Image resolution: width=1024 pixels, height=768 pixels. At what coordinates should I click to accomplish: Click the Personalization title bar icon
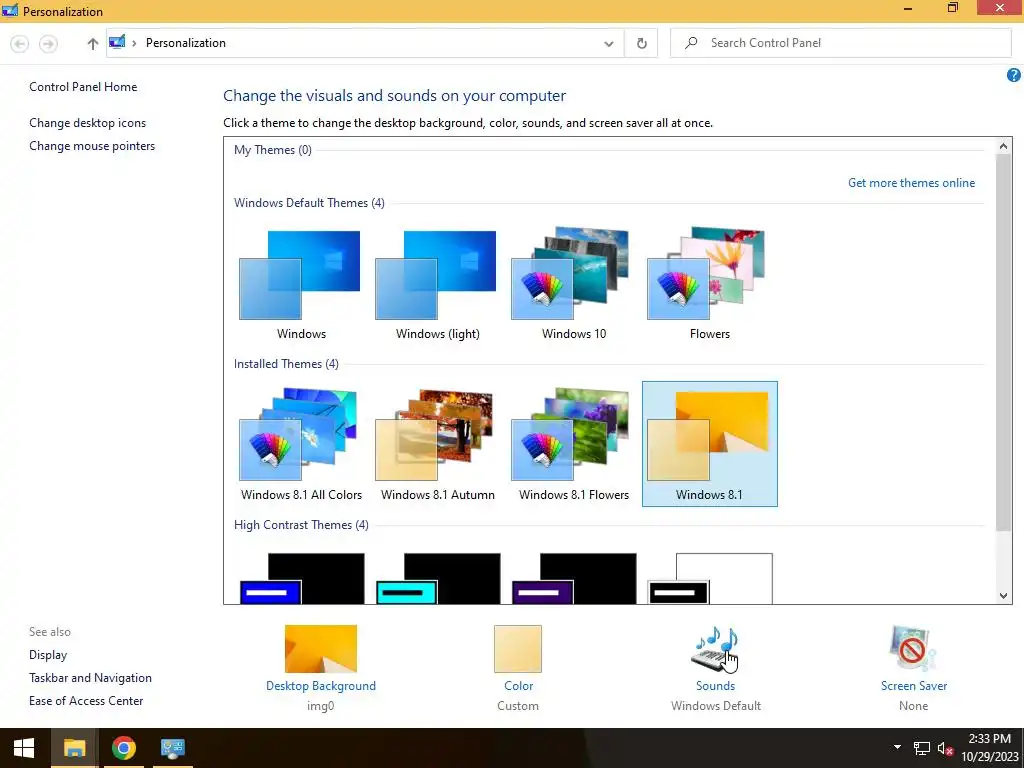pyautogui.click(x=10, y=10)
